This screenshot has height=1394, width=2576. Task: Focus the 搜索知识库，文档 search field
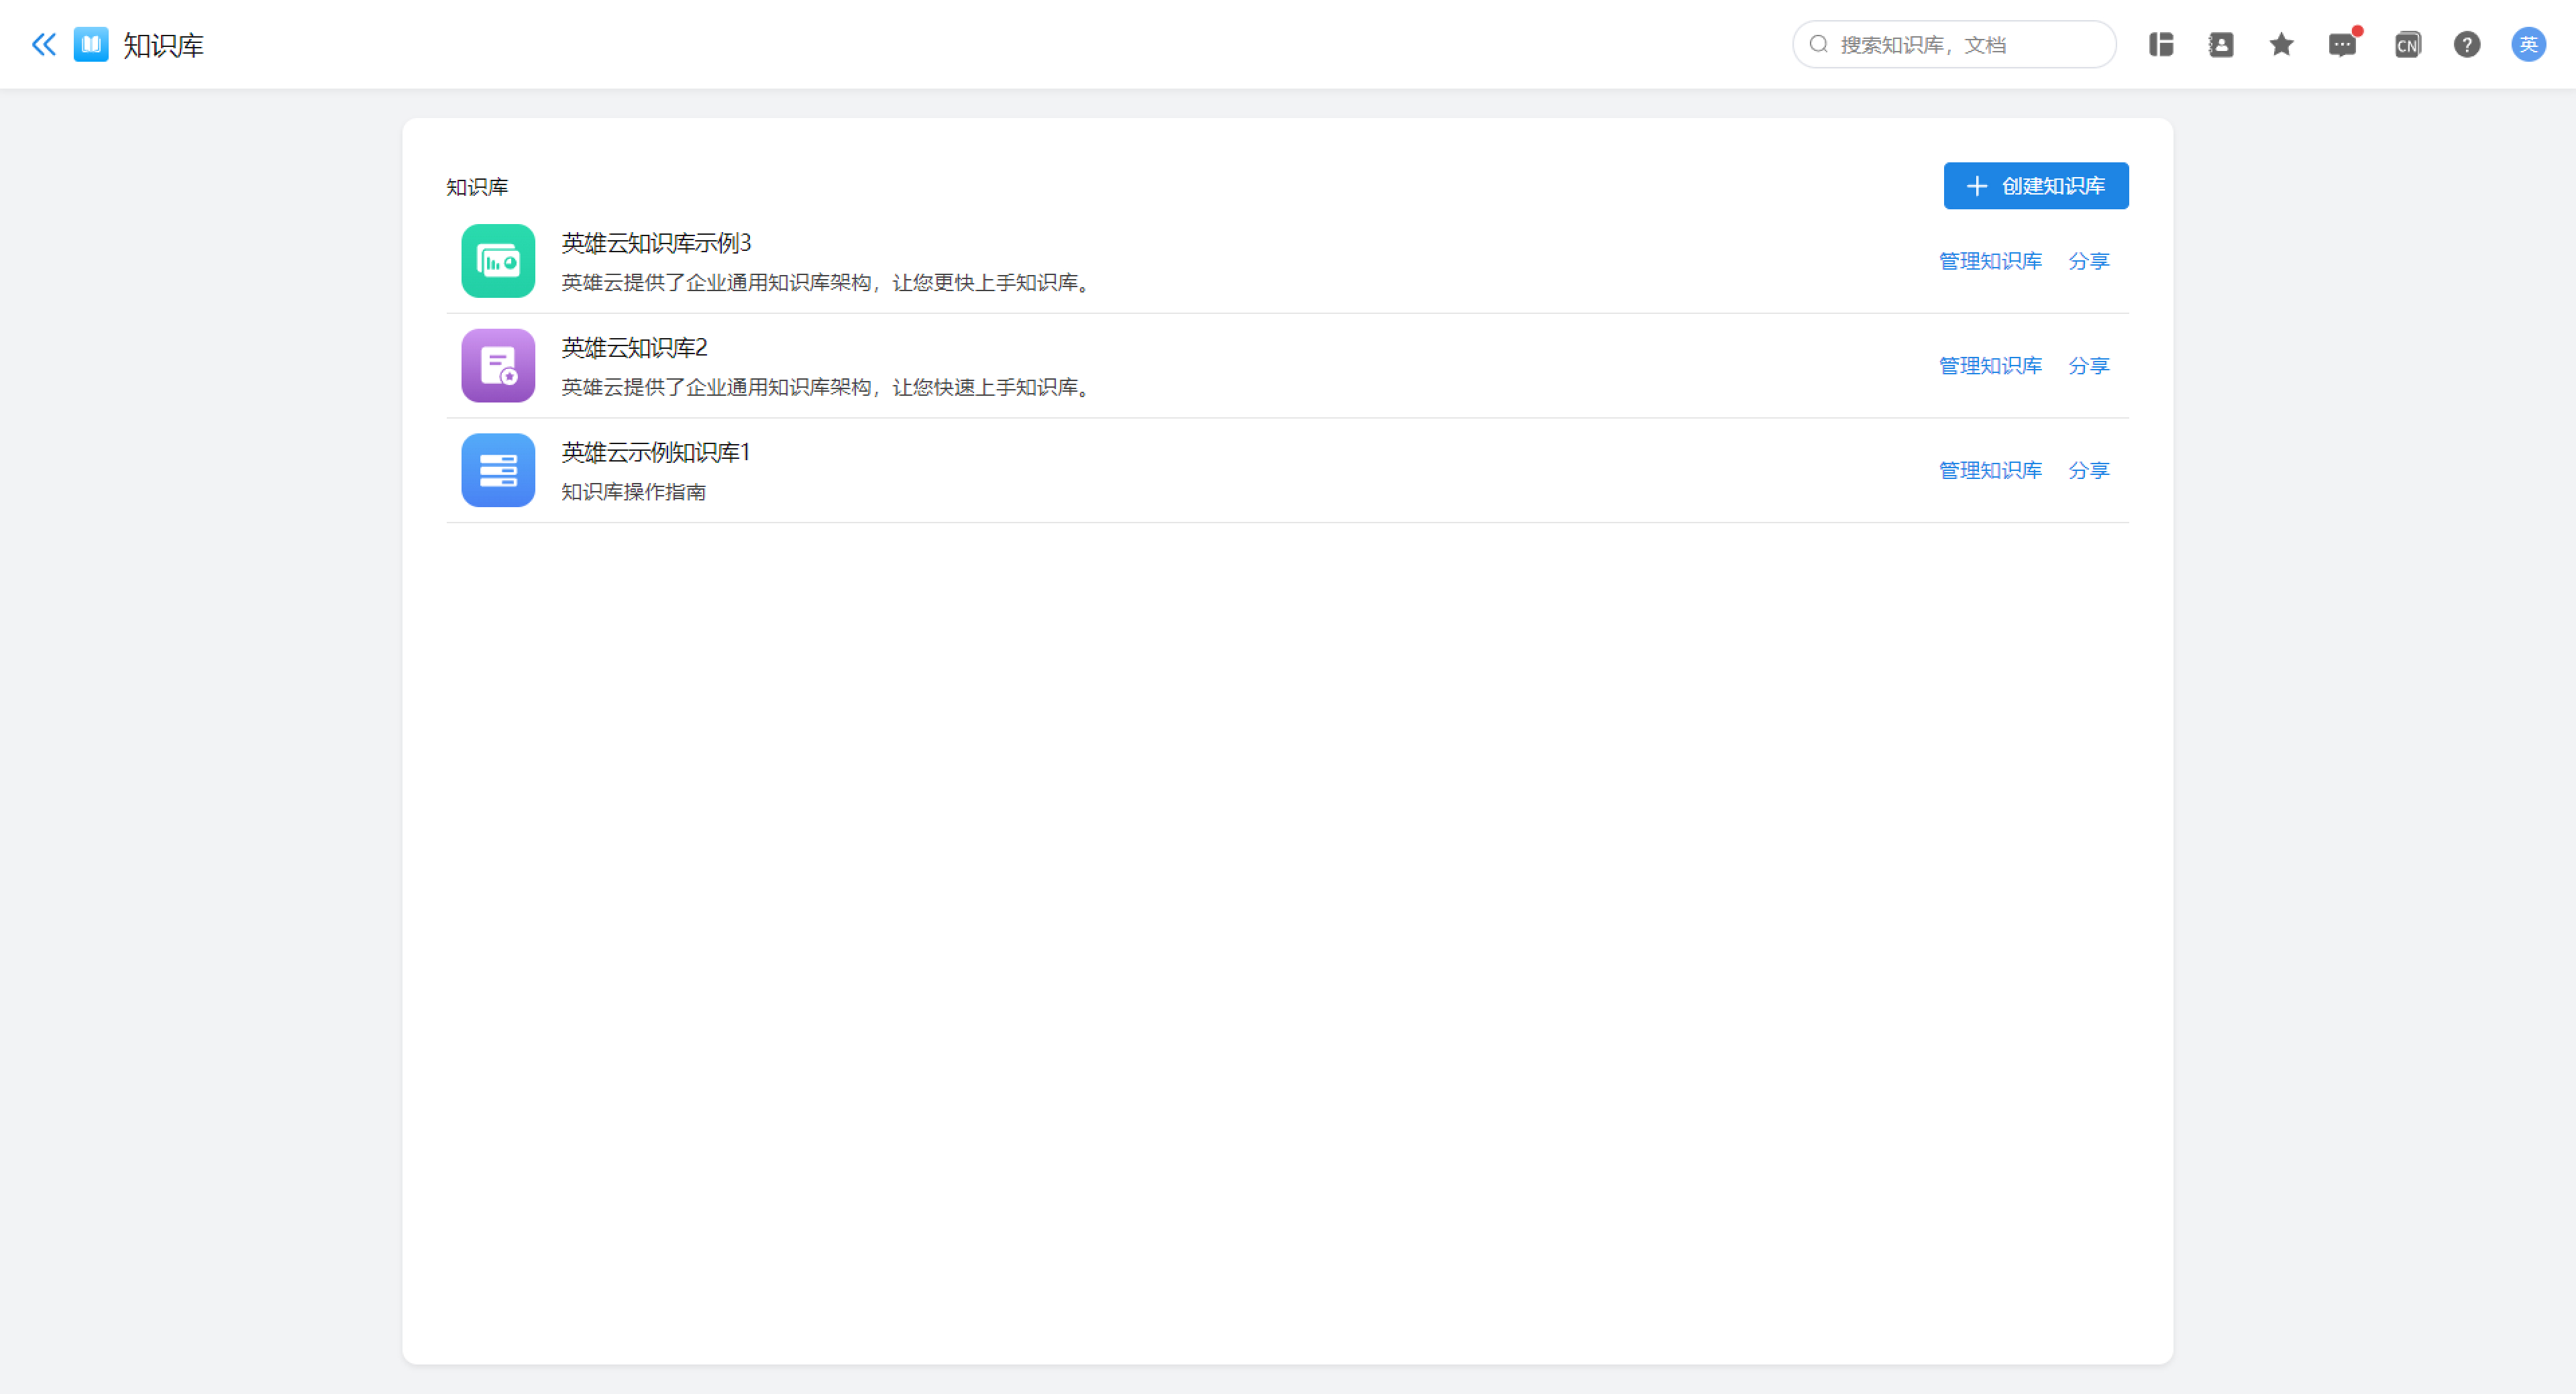pyautogui.click(x=1954, y=44)
